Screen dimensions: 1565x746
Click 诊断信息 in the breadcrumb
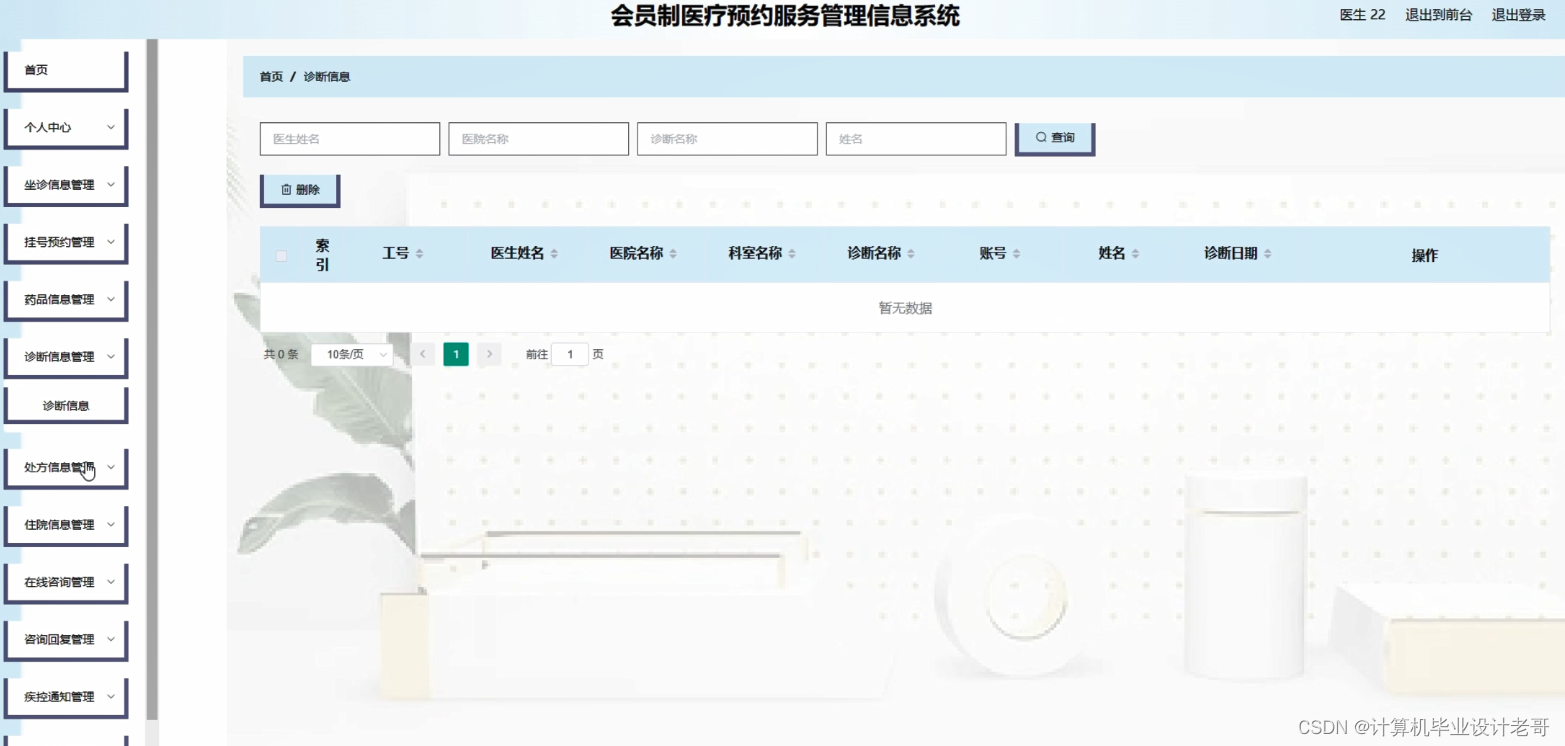[x=327, y=77]
